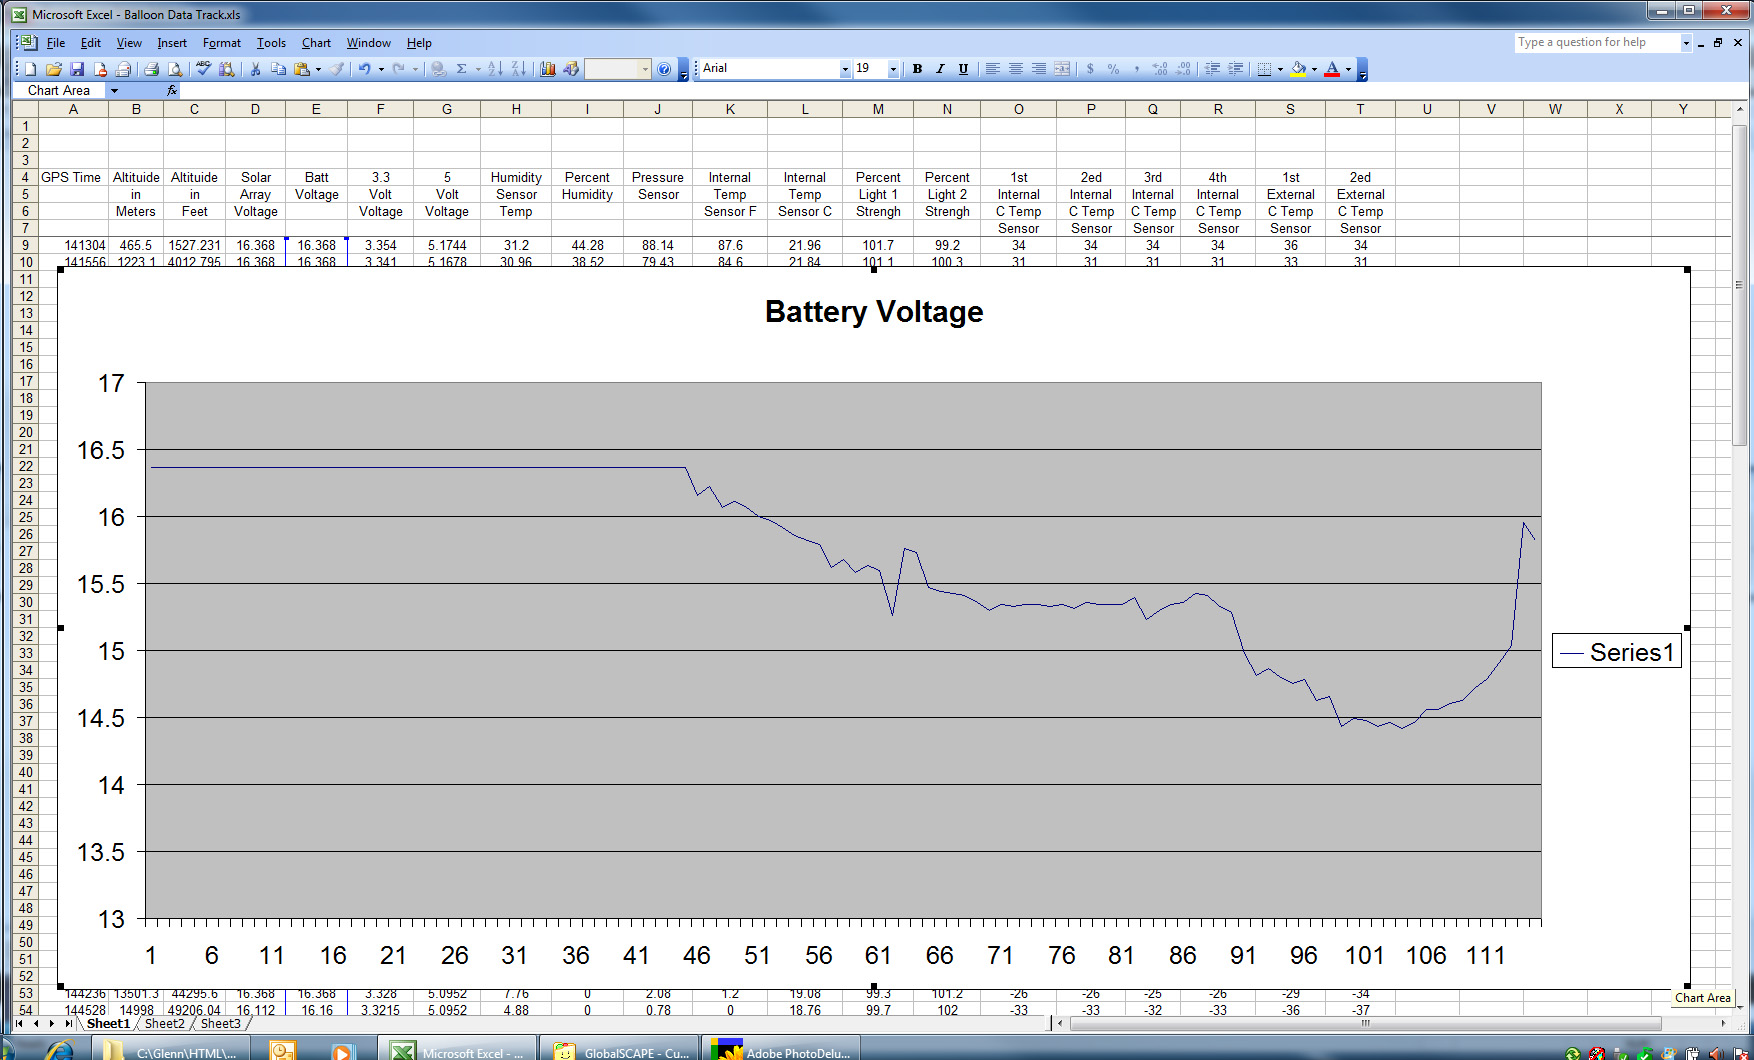
Task: Select the row 9 header
Action: 26,245
